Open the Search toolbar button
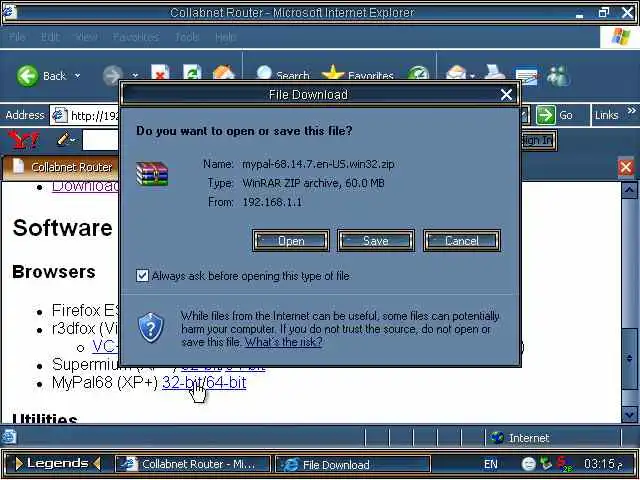The height and width of the screenshot is (480, 640). click(x=282, y=75)
